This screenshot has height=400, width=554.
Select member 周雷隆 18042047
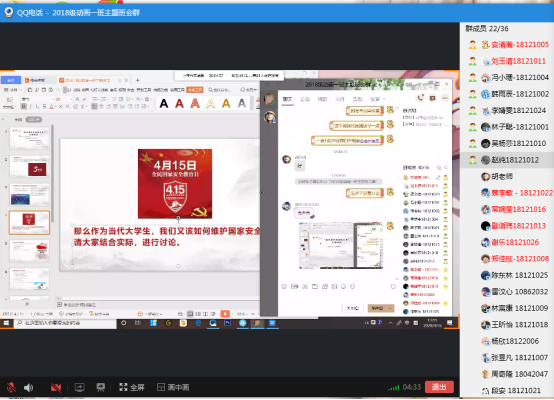tap(507, 374)
